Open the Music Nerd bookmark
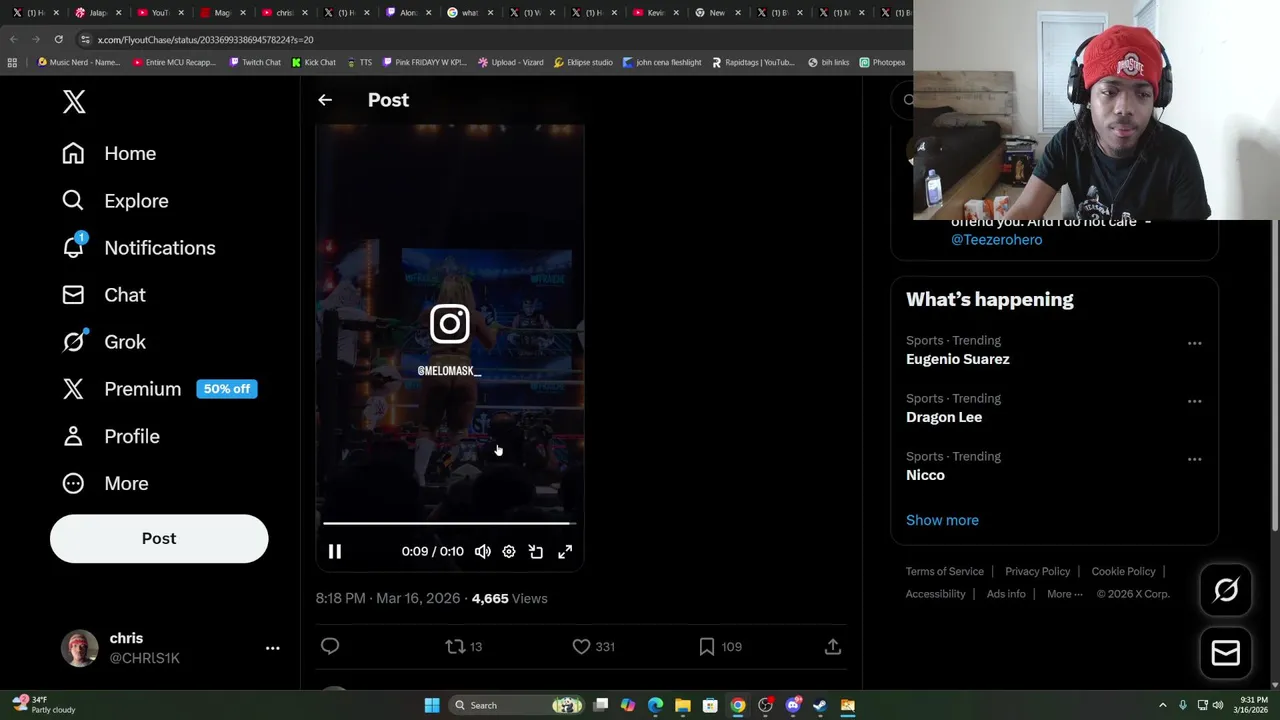1280x720 pixels. pyautogui.click(x=79, y=62)
